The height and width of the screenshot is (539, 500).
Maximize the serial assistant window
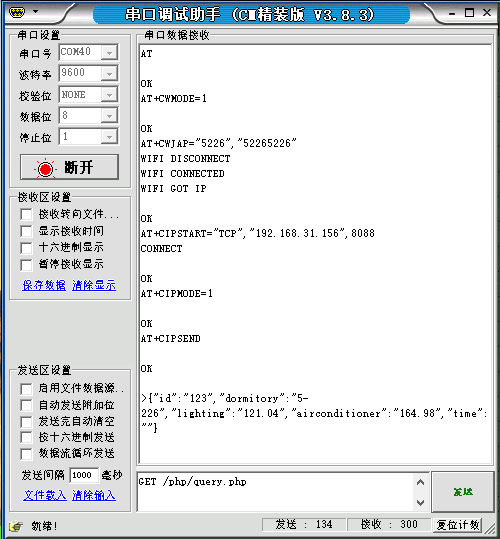pos(469,13)
